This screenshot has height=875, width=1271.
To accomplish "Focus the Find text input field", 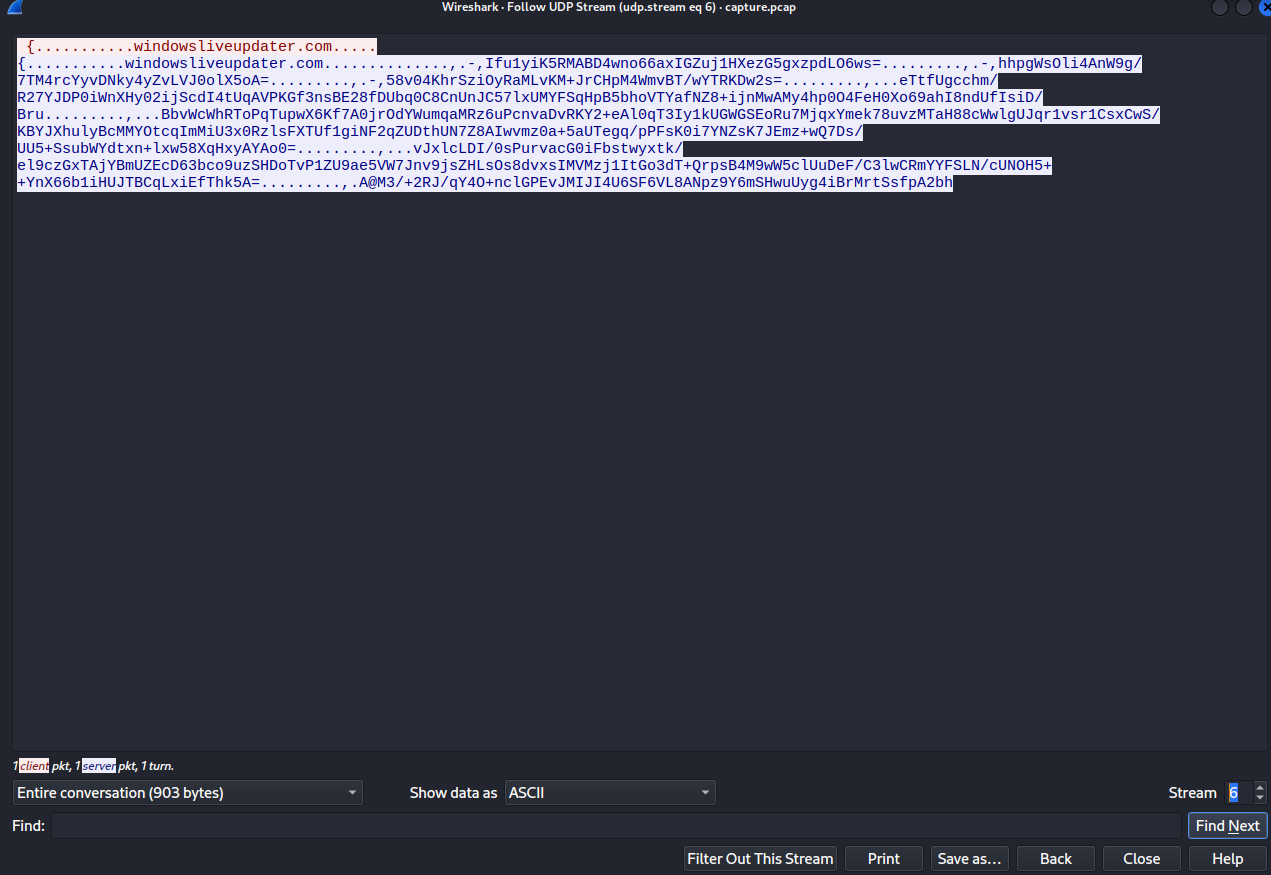I will point(615,826).
